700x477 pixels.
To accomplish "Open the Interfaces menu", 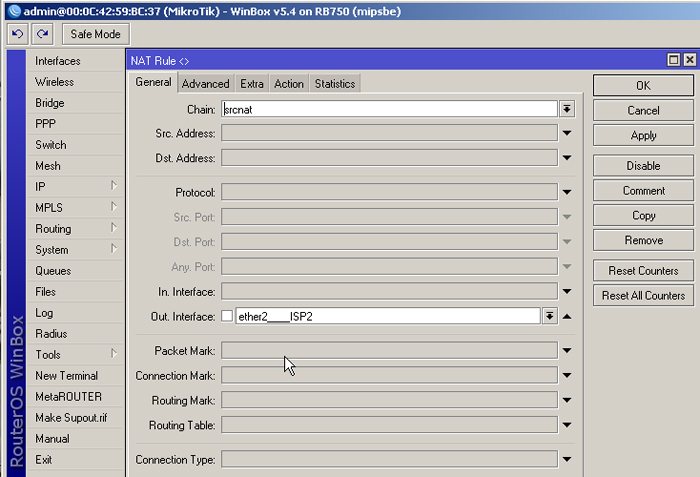I will (x=75, y=61).
